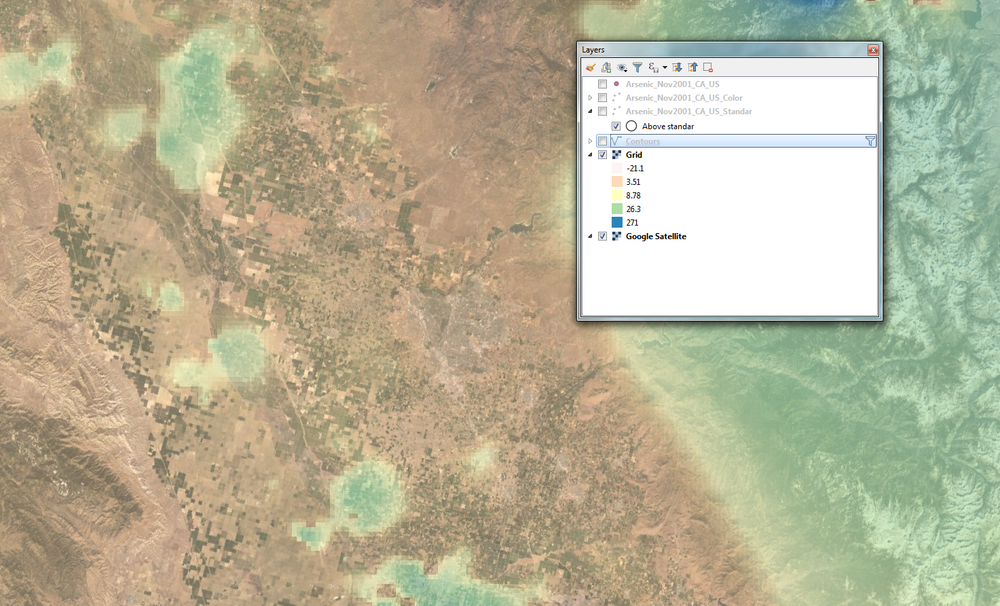Viewport: 1000px width, 606px height.
Task: Click the Collapse All layers icon
Action: (692, 67)
